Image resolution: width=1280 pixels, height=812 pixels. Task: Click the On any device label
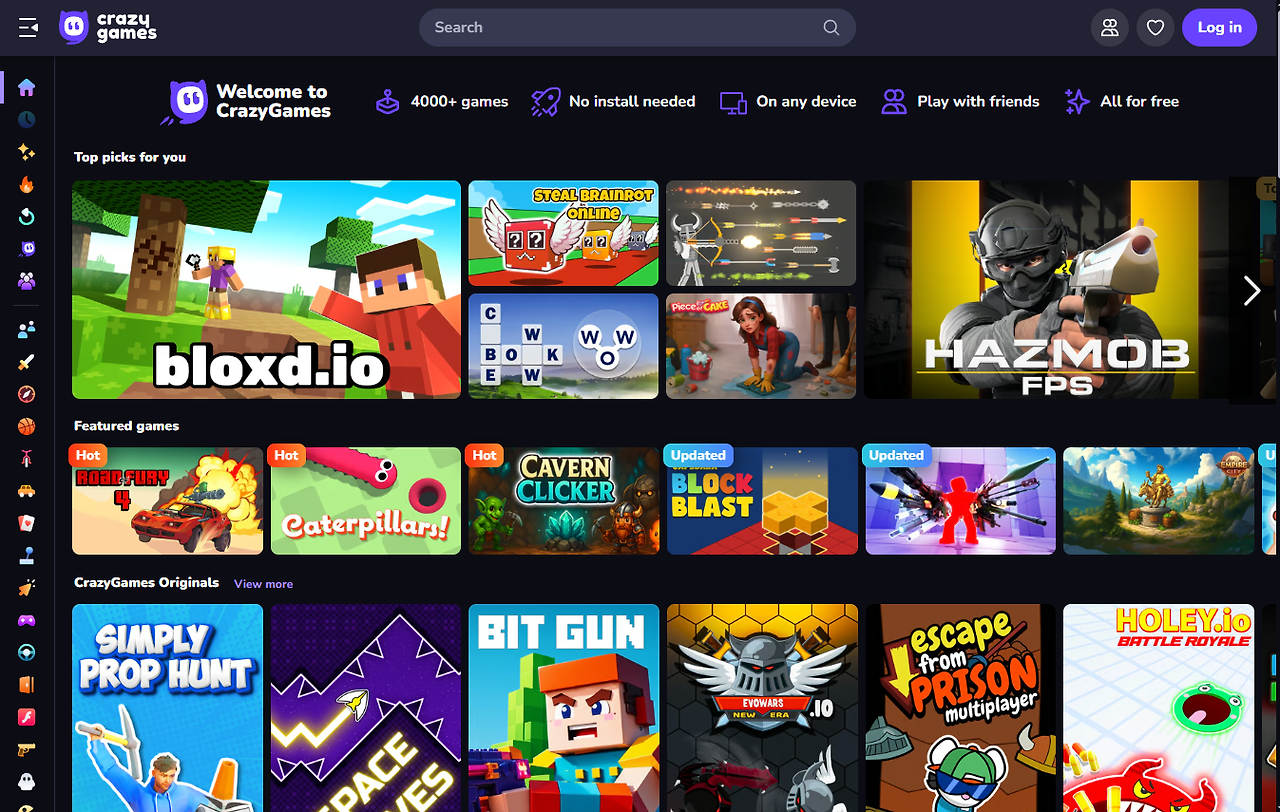pyautogui.click(x=806, y=101)
